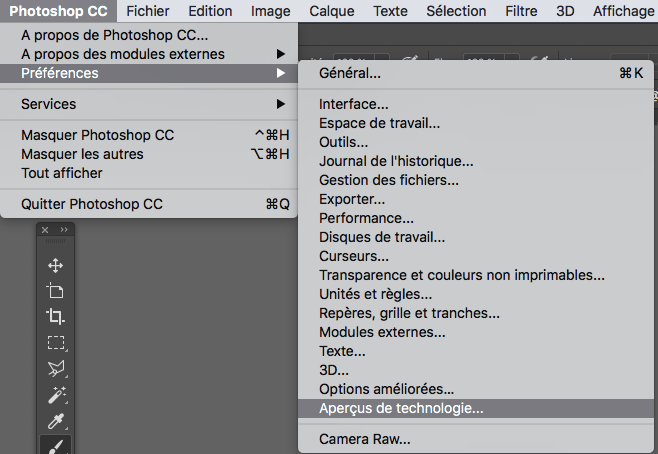Open Repères, grille et tranches...
658x454 pixels.
(476, 313)
